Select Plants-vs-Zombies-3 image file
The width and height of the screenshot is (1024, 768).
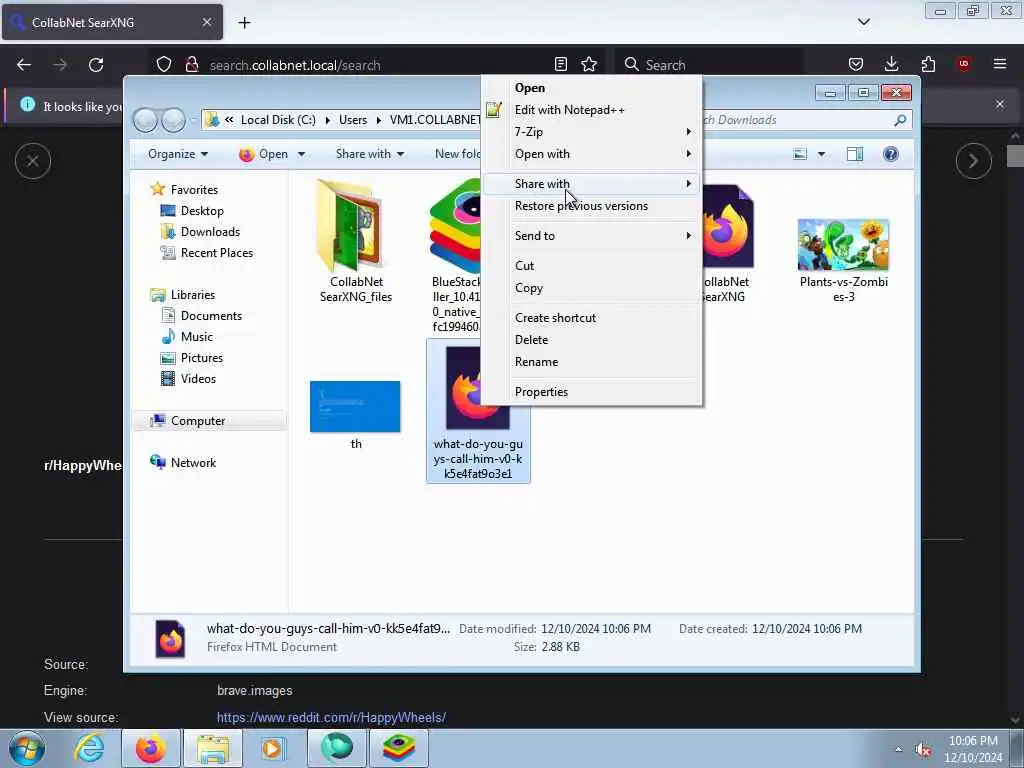[x=843, y=260]
